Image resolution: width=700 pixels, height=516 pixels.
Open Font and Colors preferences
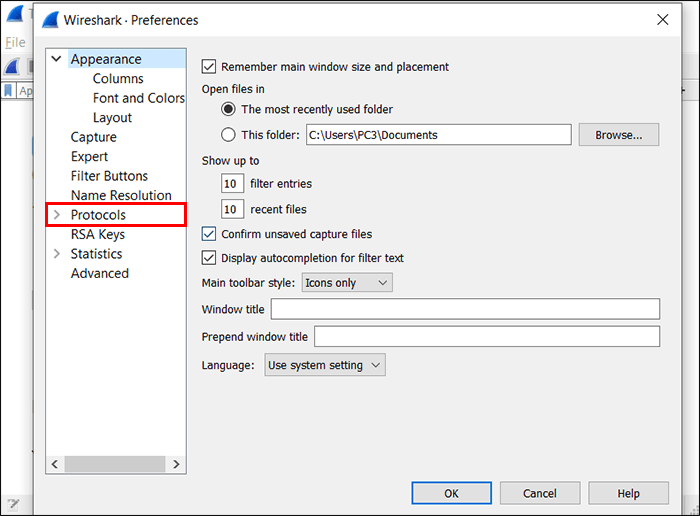pyautogui.click(x=138, y=98)
